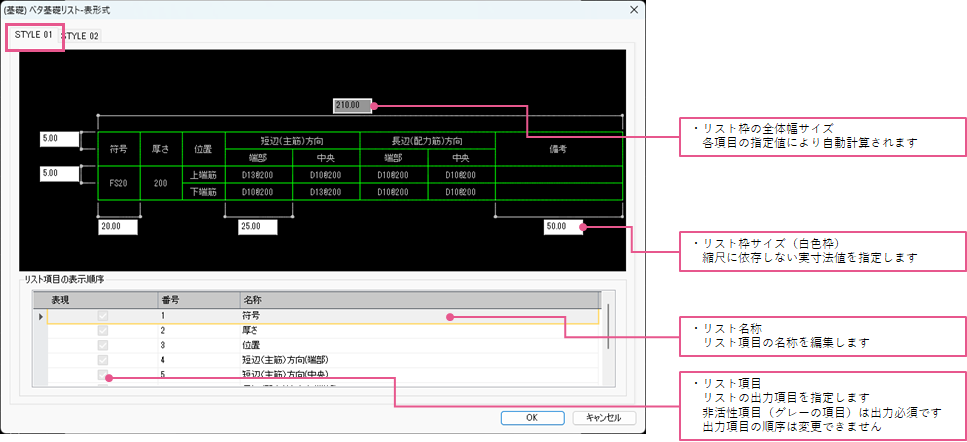967x442 pixels.
Task: Select the 位置 name cell in list
Action: click(419, 345)
